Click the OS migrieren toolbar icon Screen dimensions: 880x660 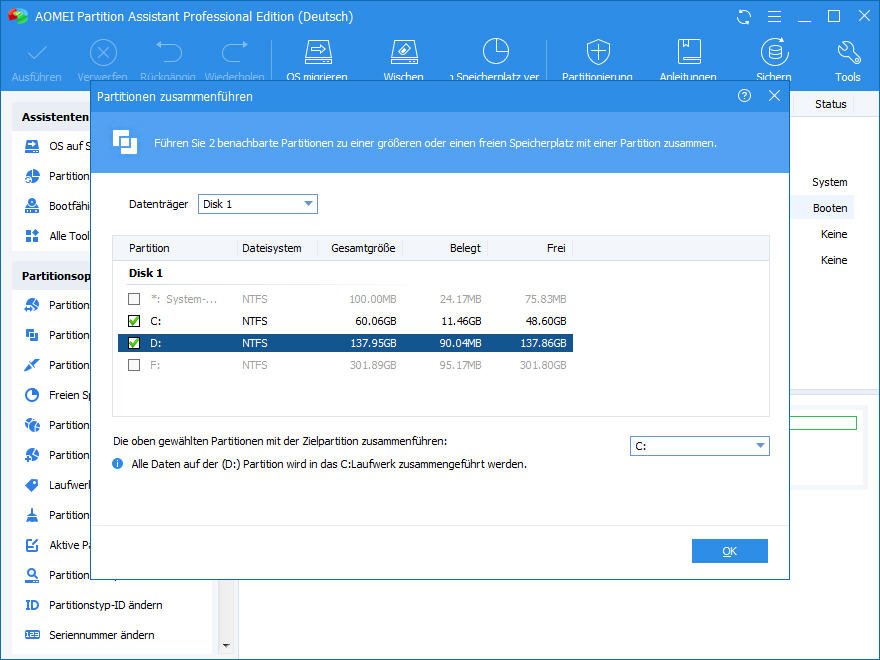point(317,53)
